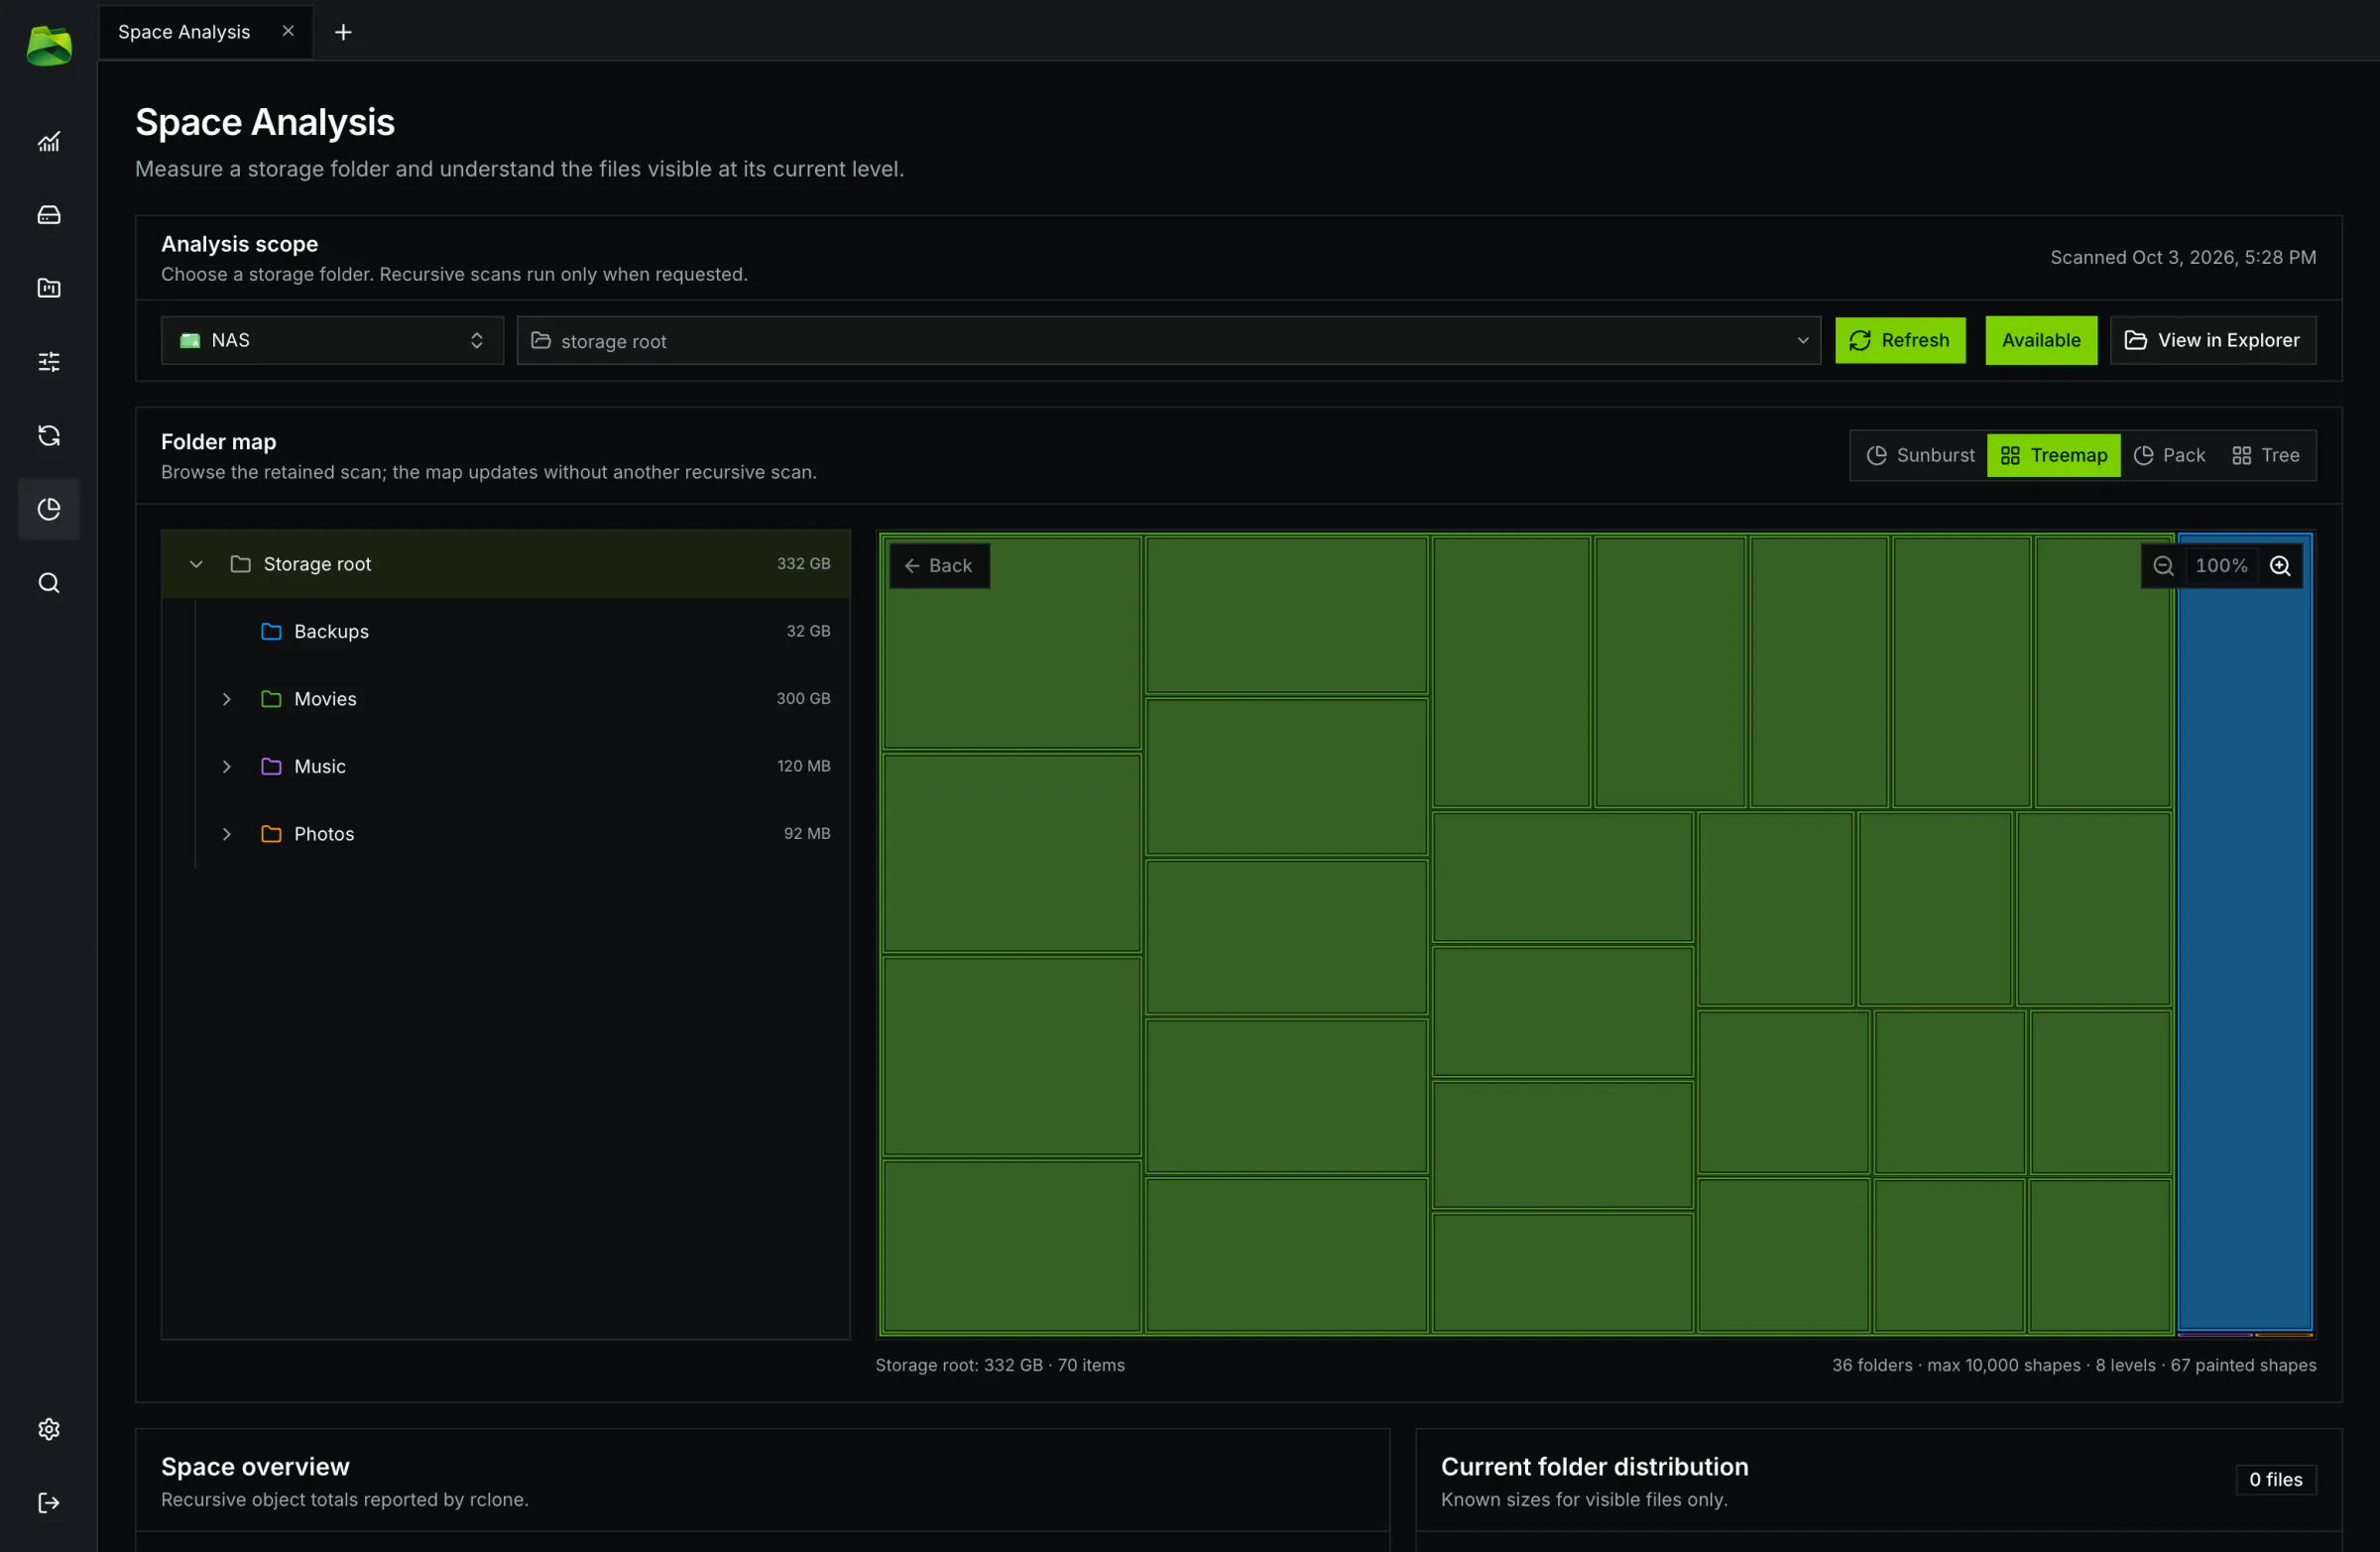Screen dimensions: 2380x1552
Task: Click the Backups folder icon
Action: click(x=271, y=631)
